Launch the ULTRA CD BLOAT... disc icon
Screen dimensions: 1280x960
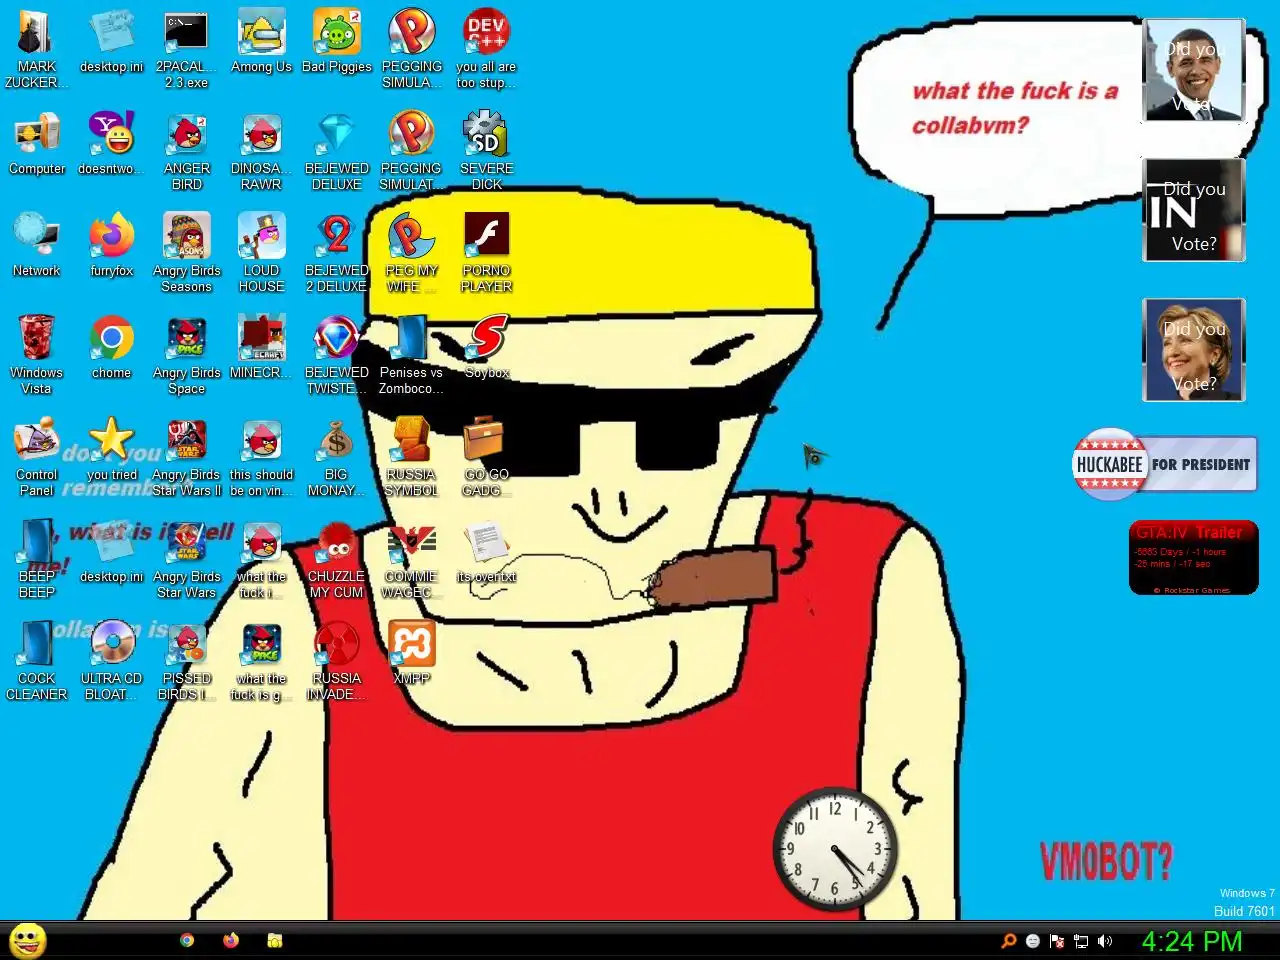click(112, 661)
